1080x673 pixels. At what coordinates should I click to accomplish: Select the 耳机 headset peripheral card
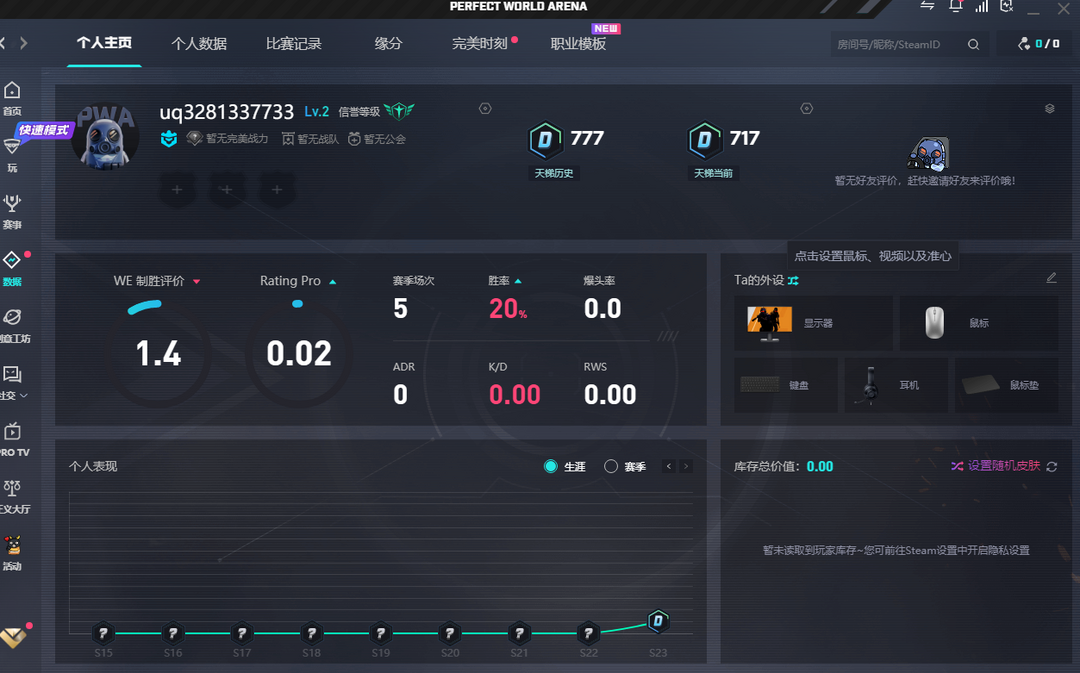(896, 385)
